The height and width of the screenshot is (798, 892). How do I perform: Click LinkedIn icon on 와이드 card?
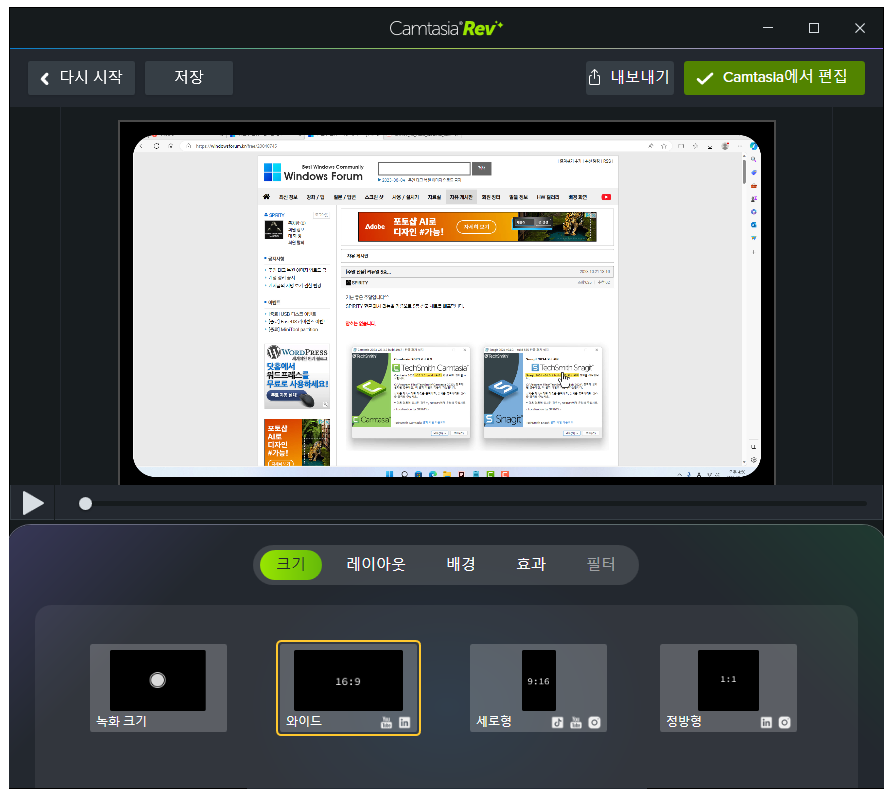coord(404,722)
